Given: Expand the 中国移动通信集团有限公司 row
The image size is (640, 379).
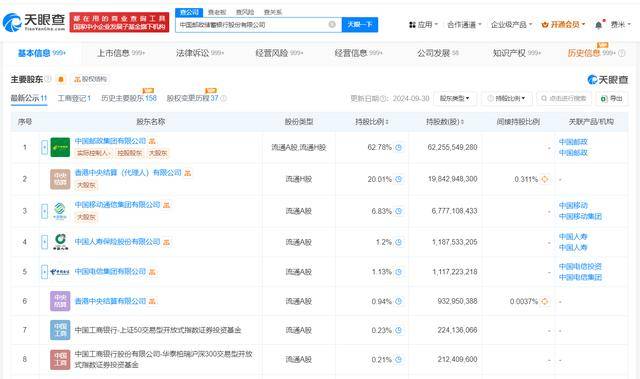Looking at the screenshot, I should pyautogui.click(x=44, y=211).
